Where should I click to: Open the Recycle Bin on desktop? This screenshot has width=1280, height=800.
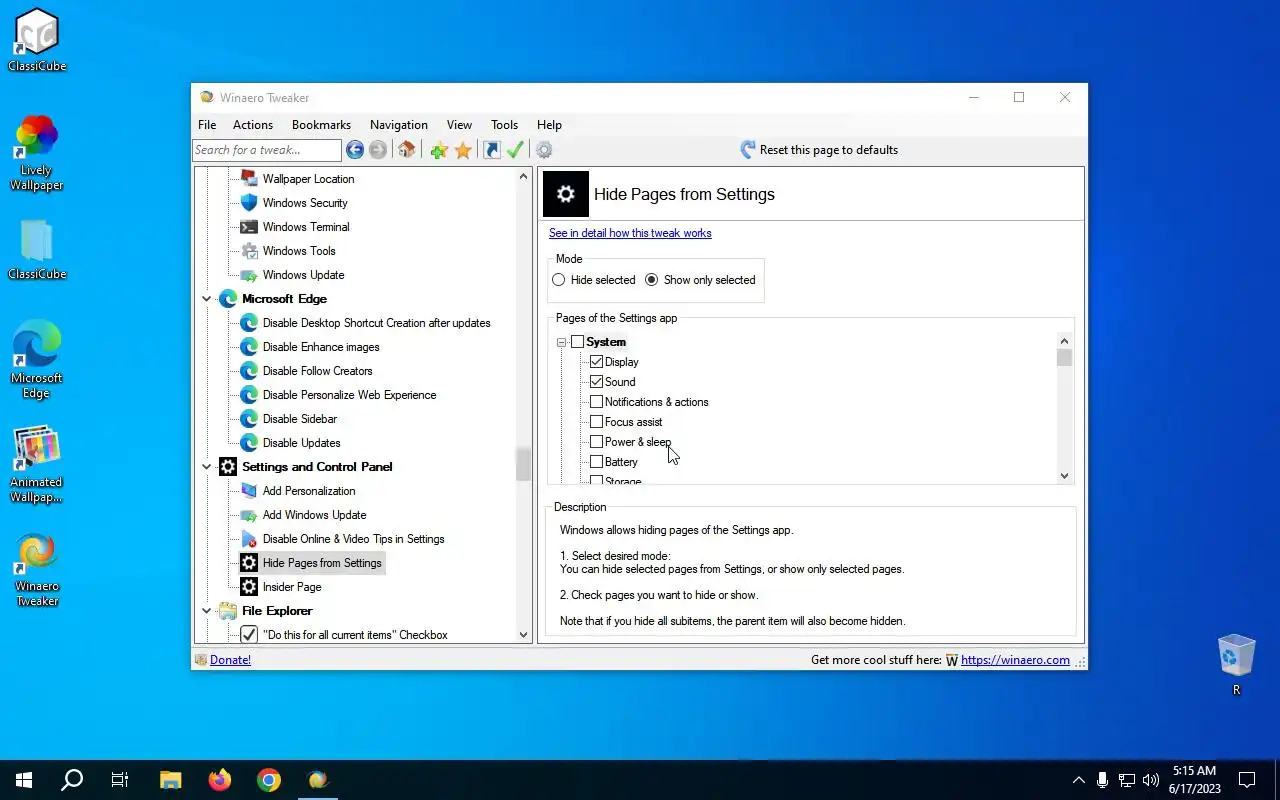[x=1237, y=664]
